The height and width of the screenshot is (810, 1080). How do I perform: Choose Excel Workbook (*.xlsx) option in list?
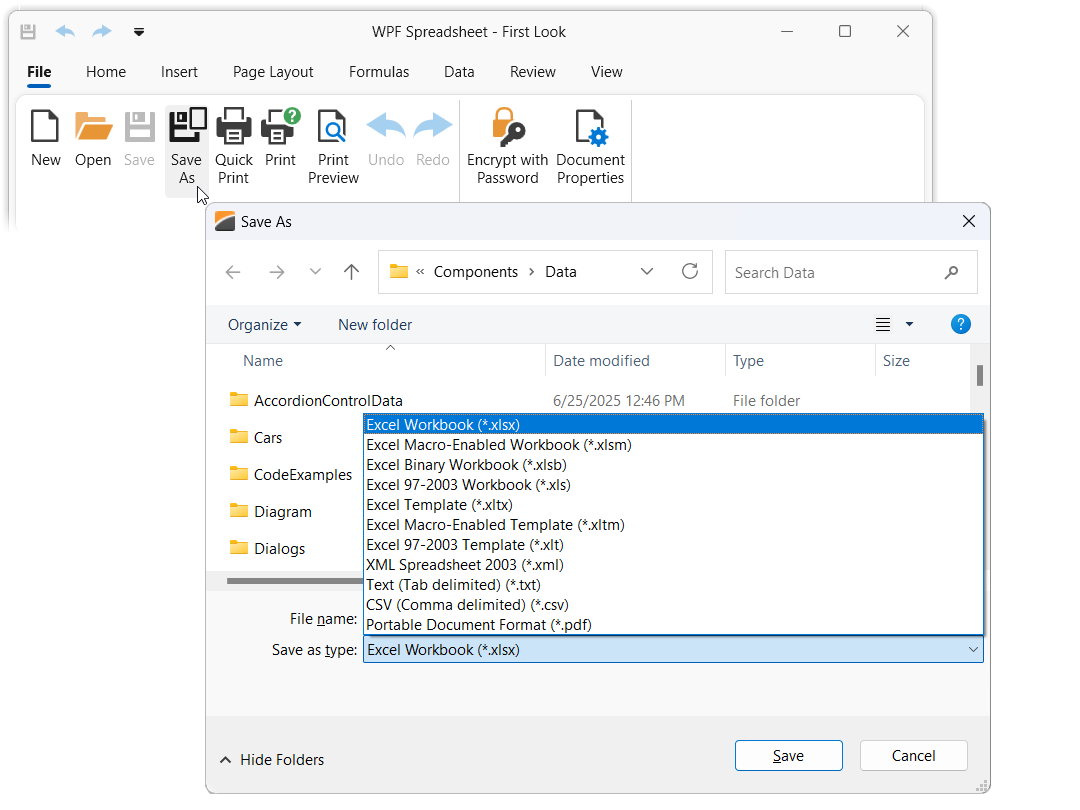pos(673,425)
